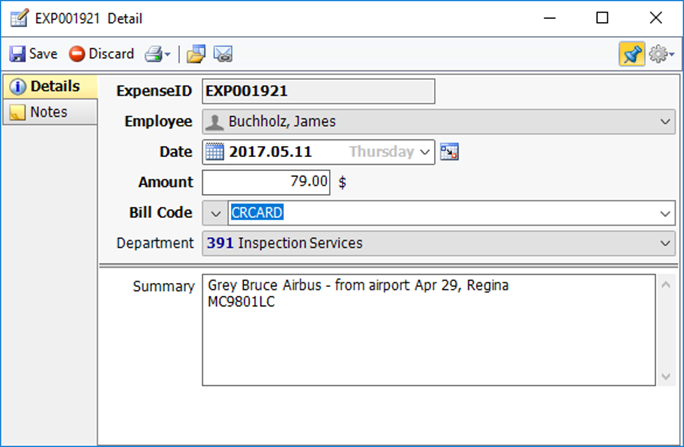
Task: Switch to the Notes tab
Action: 50,112
